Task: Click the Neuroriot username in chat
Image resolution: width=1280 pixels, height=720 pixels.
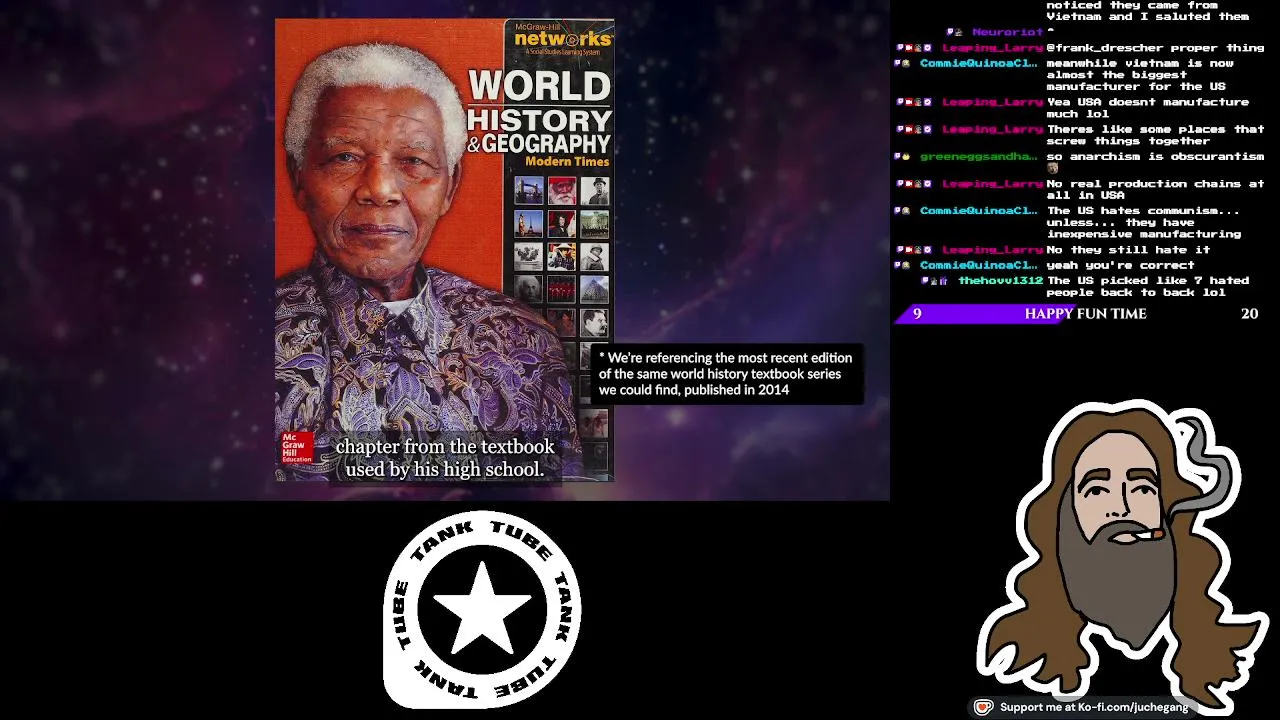Action: (x=1007, y=32)
